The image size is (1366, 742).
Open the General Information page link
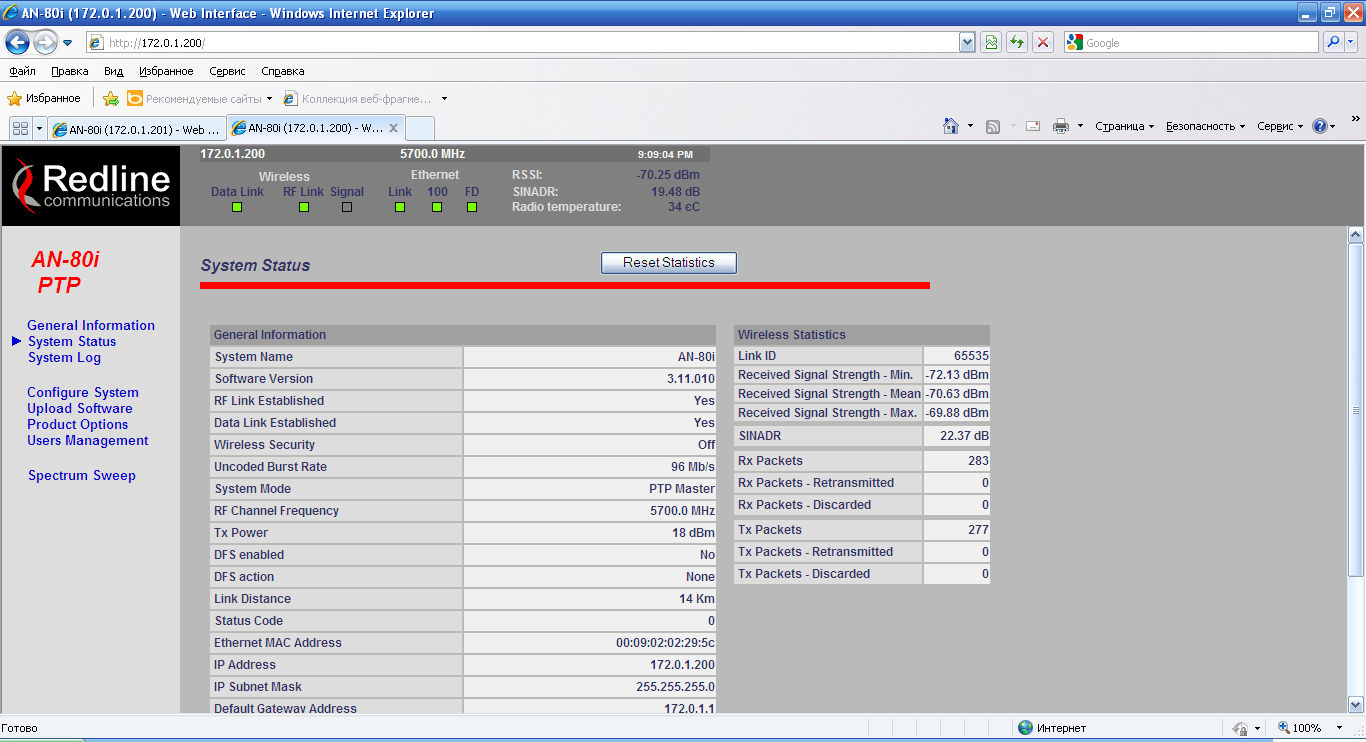point(91,325)
